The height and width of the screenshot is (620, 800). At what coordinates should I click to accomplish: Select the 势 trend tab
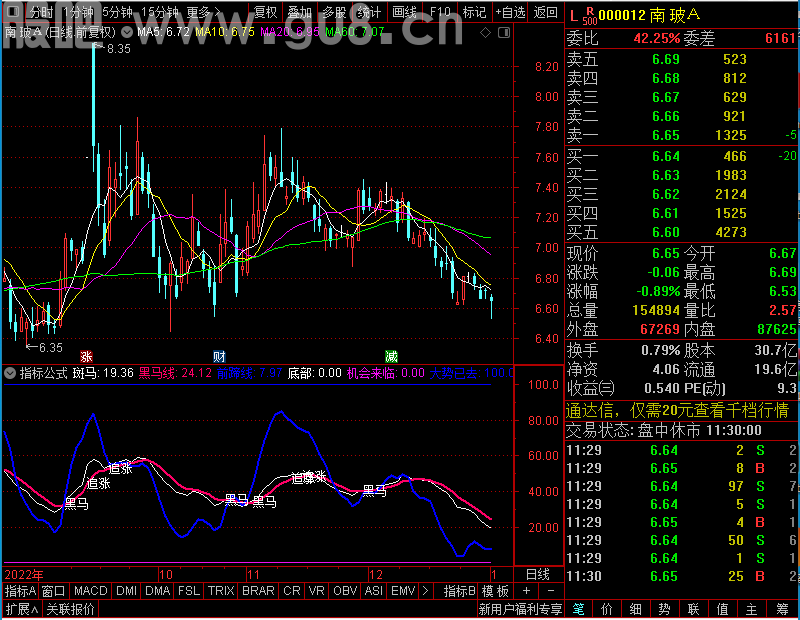pos(664,609)
